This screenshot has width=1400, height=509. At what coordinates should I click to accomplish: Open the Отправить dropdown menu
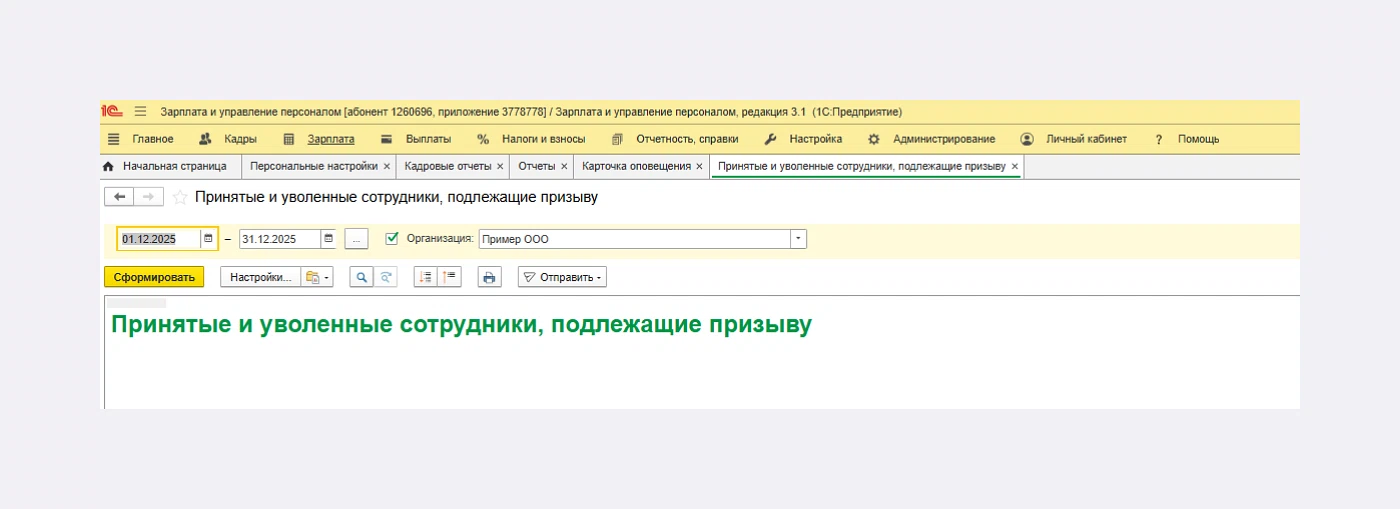tap(562, 277)
